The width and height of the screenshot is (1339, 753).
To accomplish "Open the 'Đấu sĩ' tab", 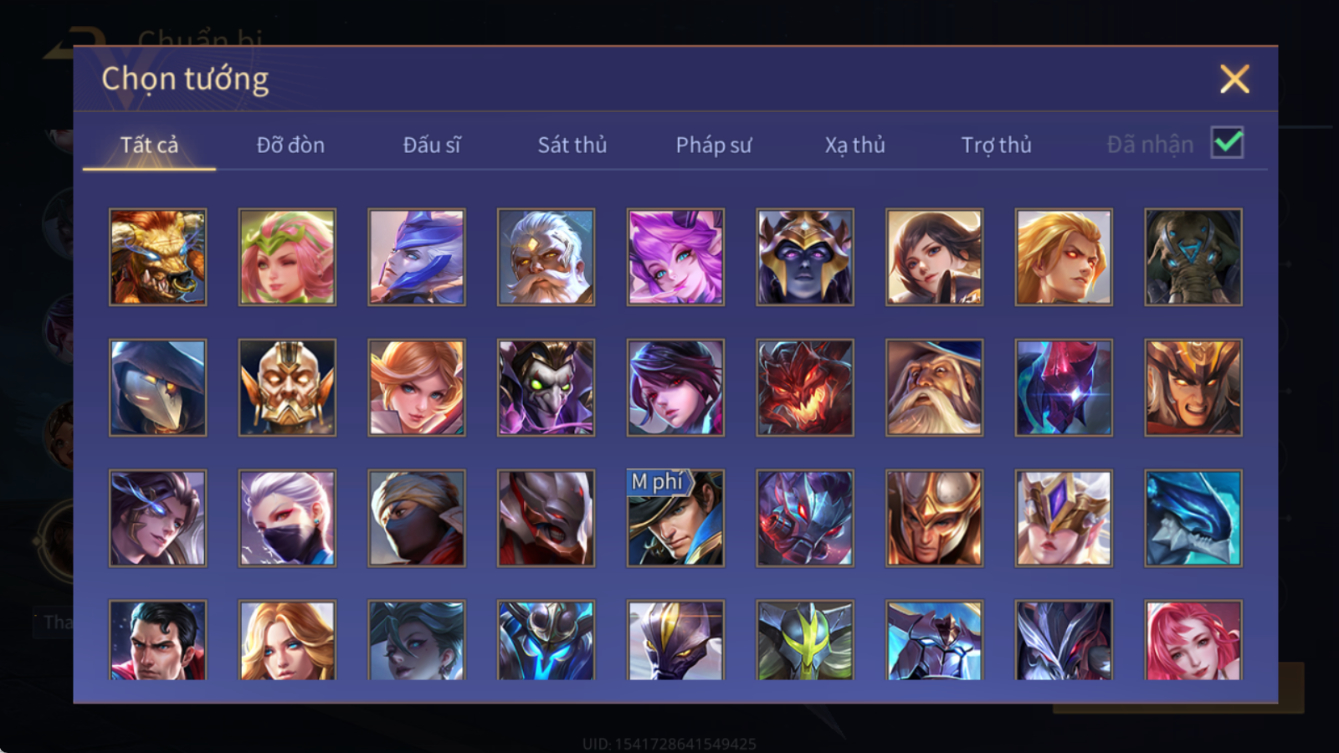I will click(x=432, y=145).
